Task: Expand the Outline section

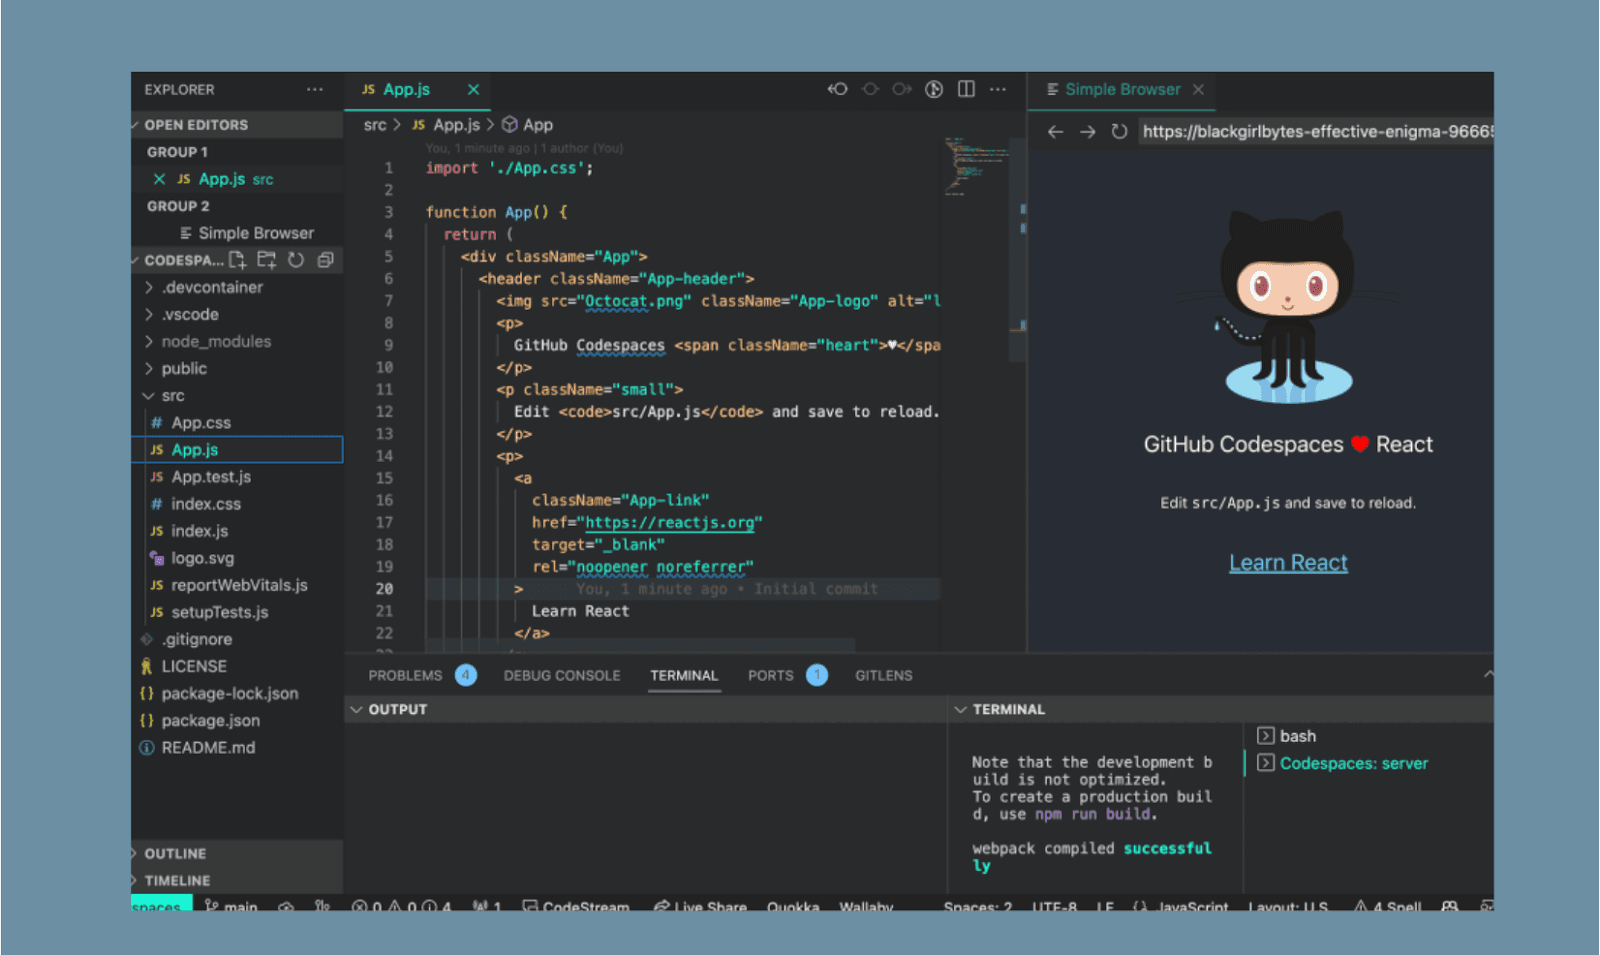Action: pyautogui.click(x=175, y=853)
